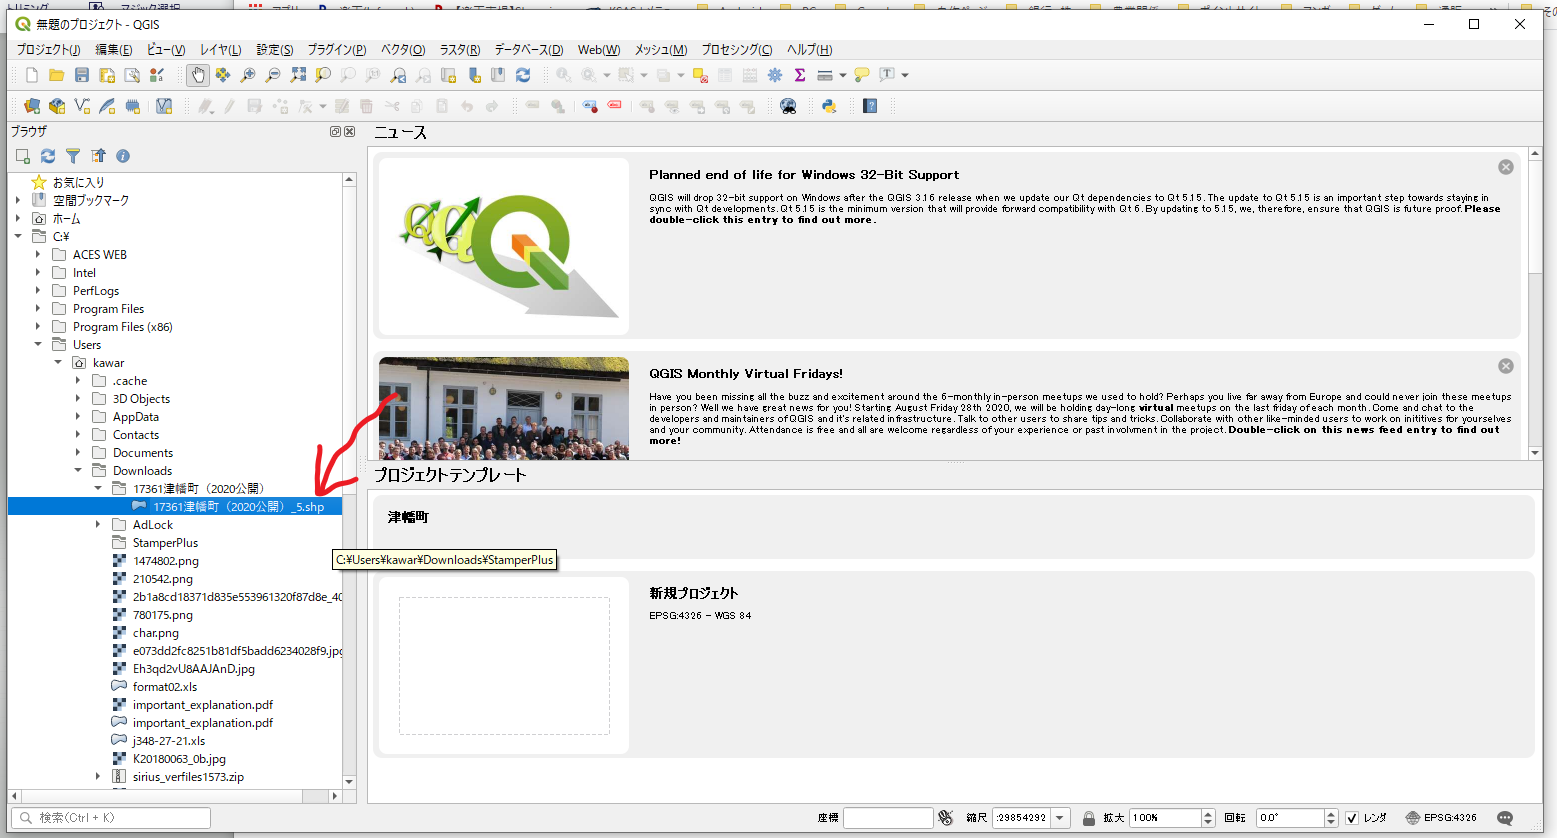The height and width of the screenshot is (838, 1557).
Task: Collapse the Downloads folder
Action: [x=78, y=471]
